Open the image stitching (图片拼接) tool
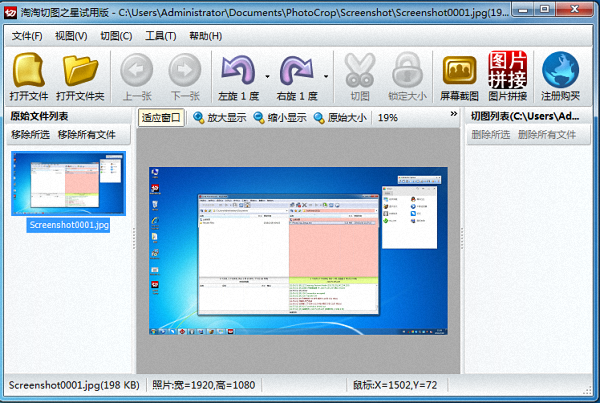Screen dimensions: 600x403 click(508, 70)
